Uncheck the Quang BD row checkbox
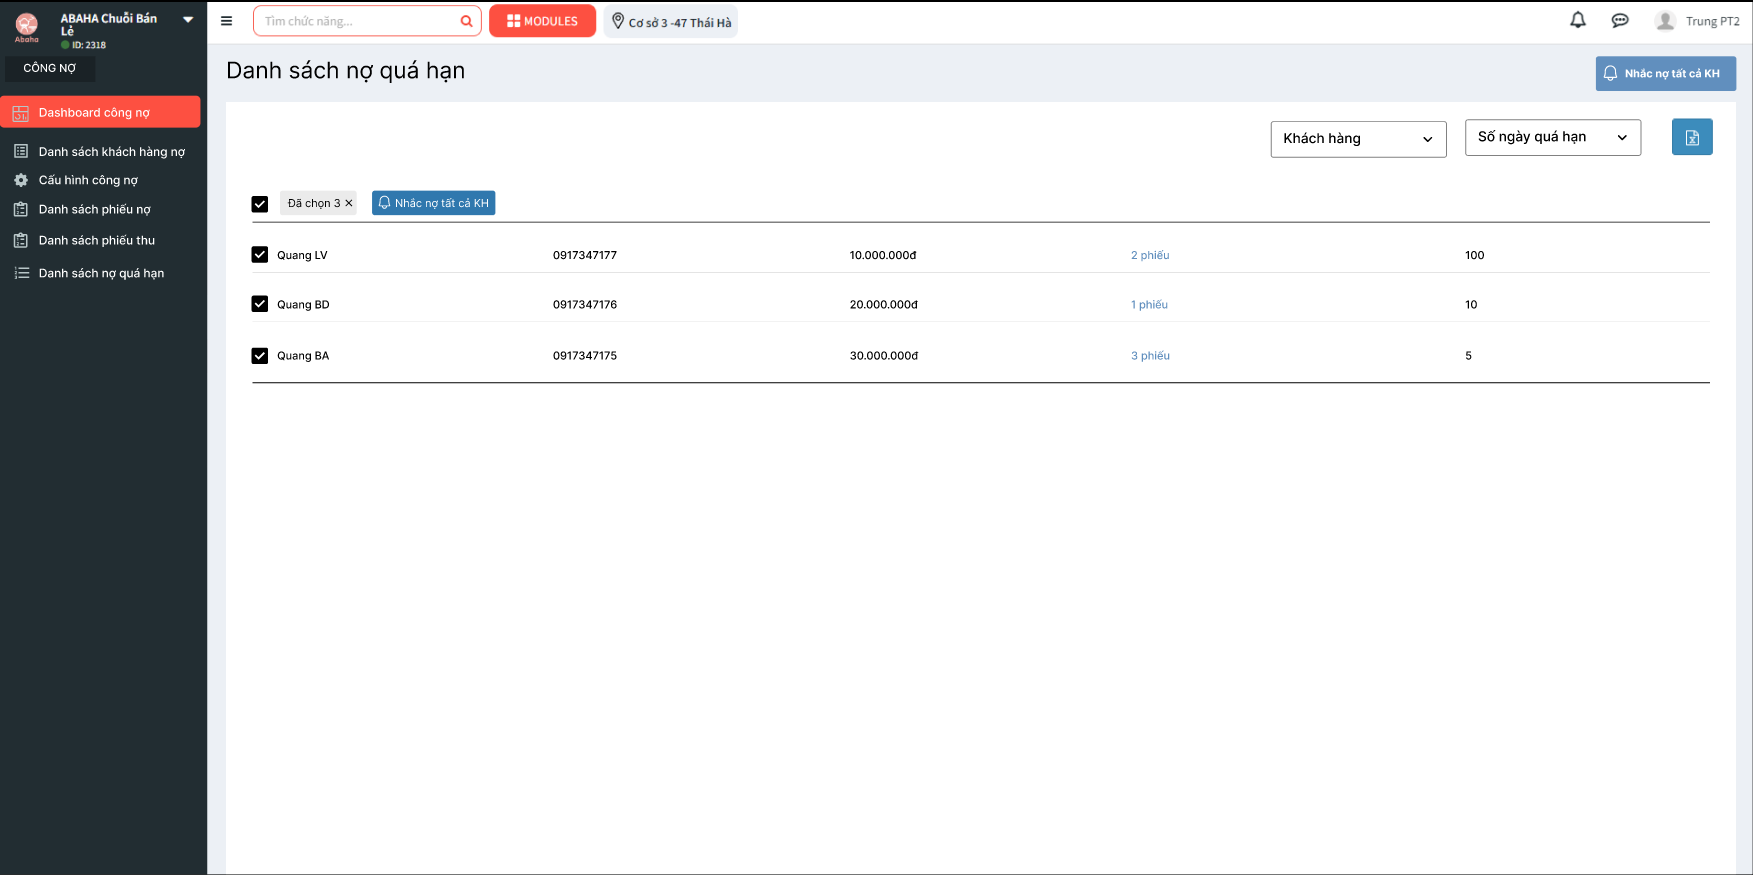This screenshot has height=875, width=1753. (x=260, y=304)
